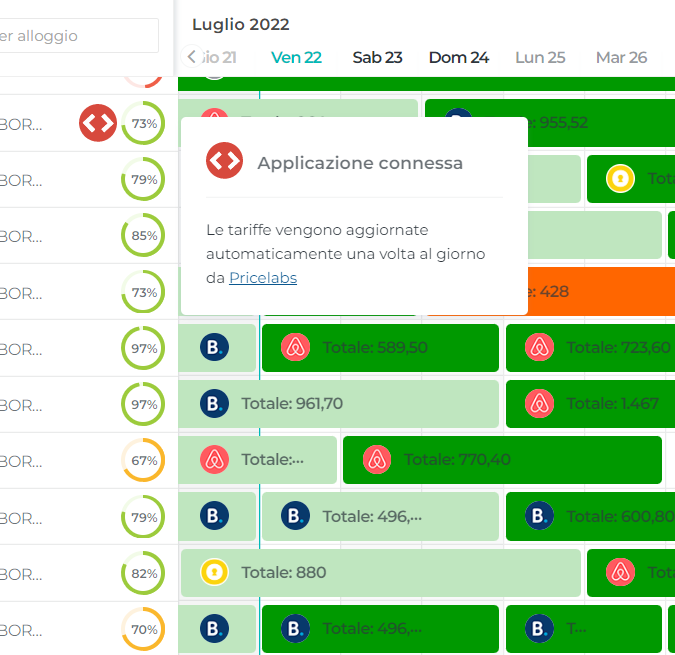Click the 67% orange occupancy ring
Viewport: 675px width, 655px height.
(x=143, y=460)
